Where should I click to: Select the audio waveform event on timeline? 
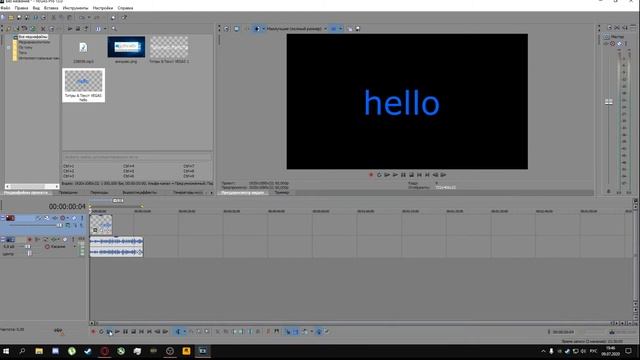point(116,247)
